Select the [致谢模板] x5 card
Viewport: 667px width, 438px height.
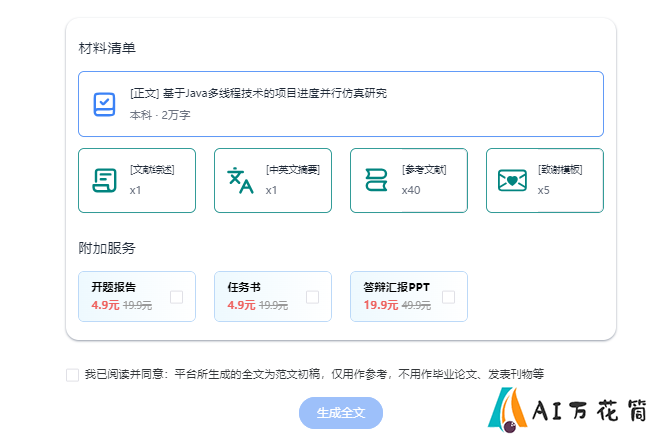545,180
